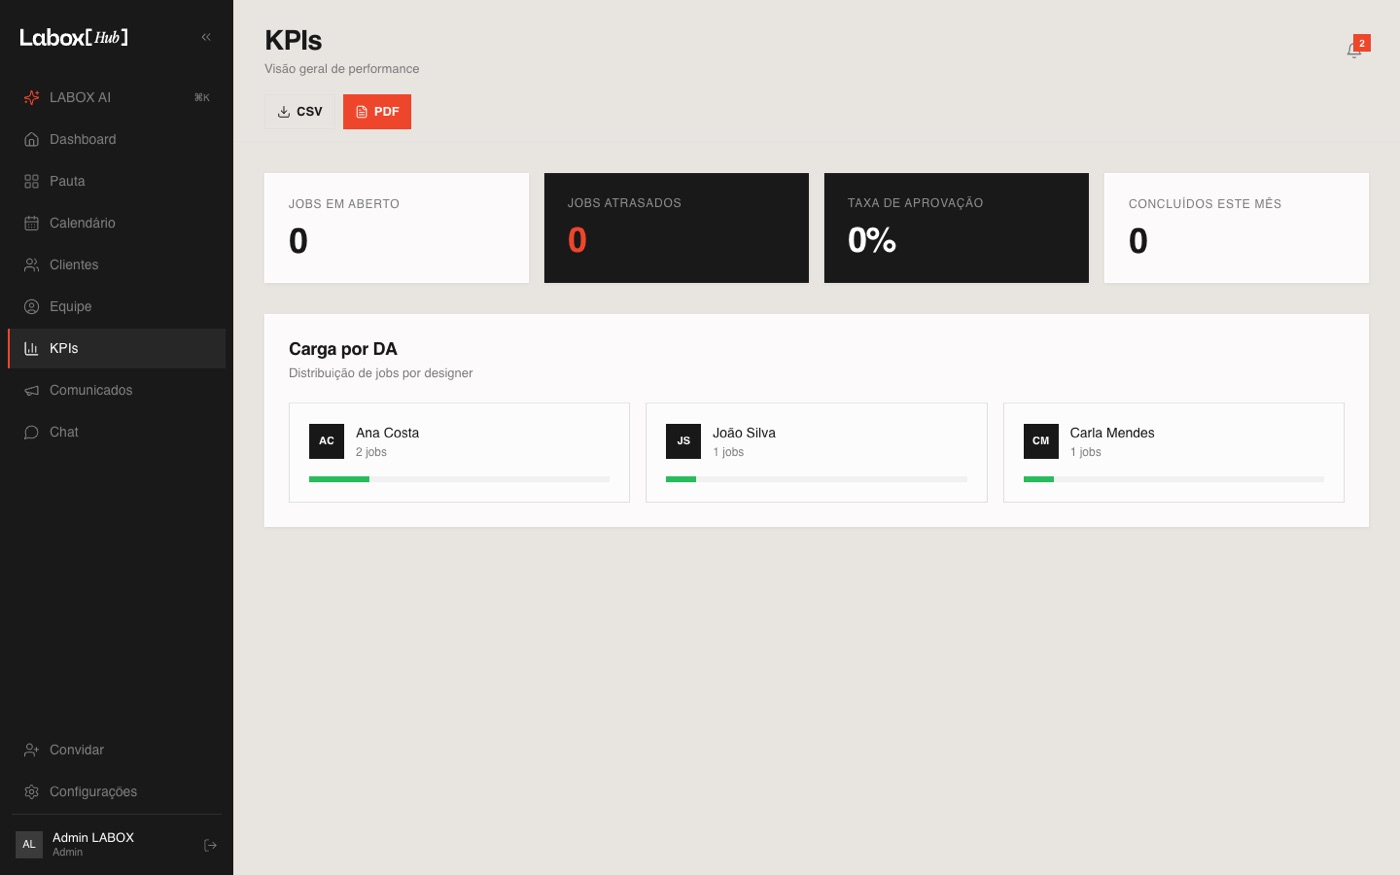
Task: Click the Pauta grid icon
Action: (31, 181)
